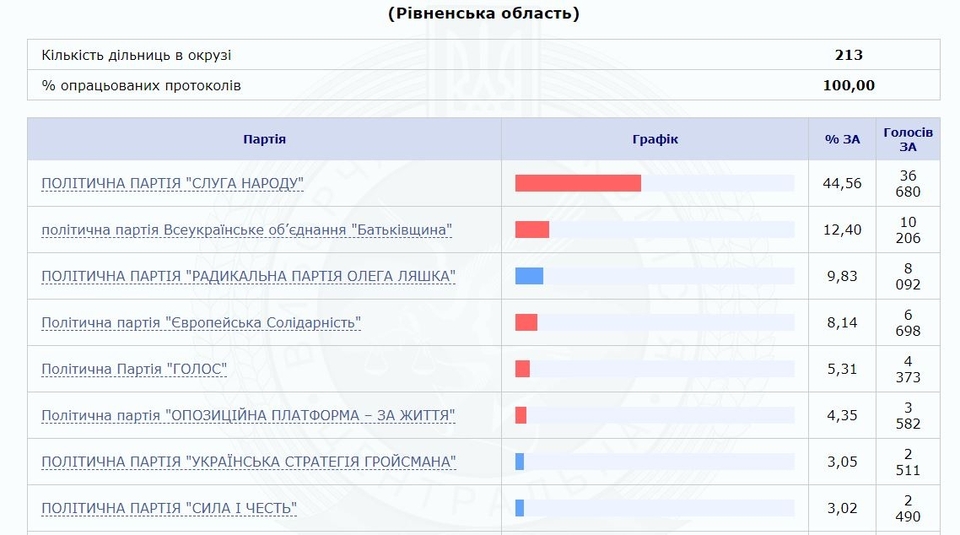Click the red bar for Європейська Солідарність

tap(526, 322)
